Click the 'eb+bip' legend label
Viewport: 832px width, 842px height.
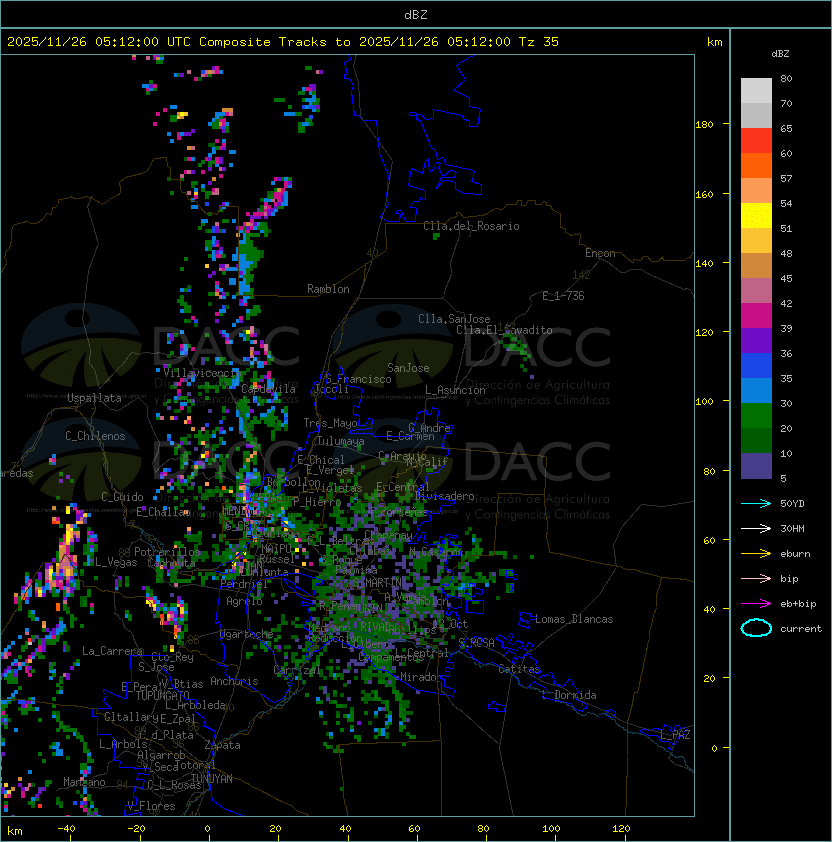[x=798, y=604]
